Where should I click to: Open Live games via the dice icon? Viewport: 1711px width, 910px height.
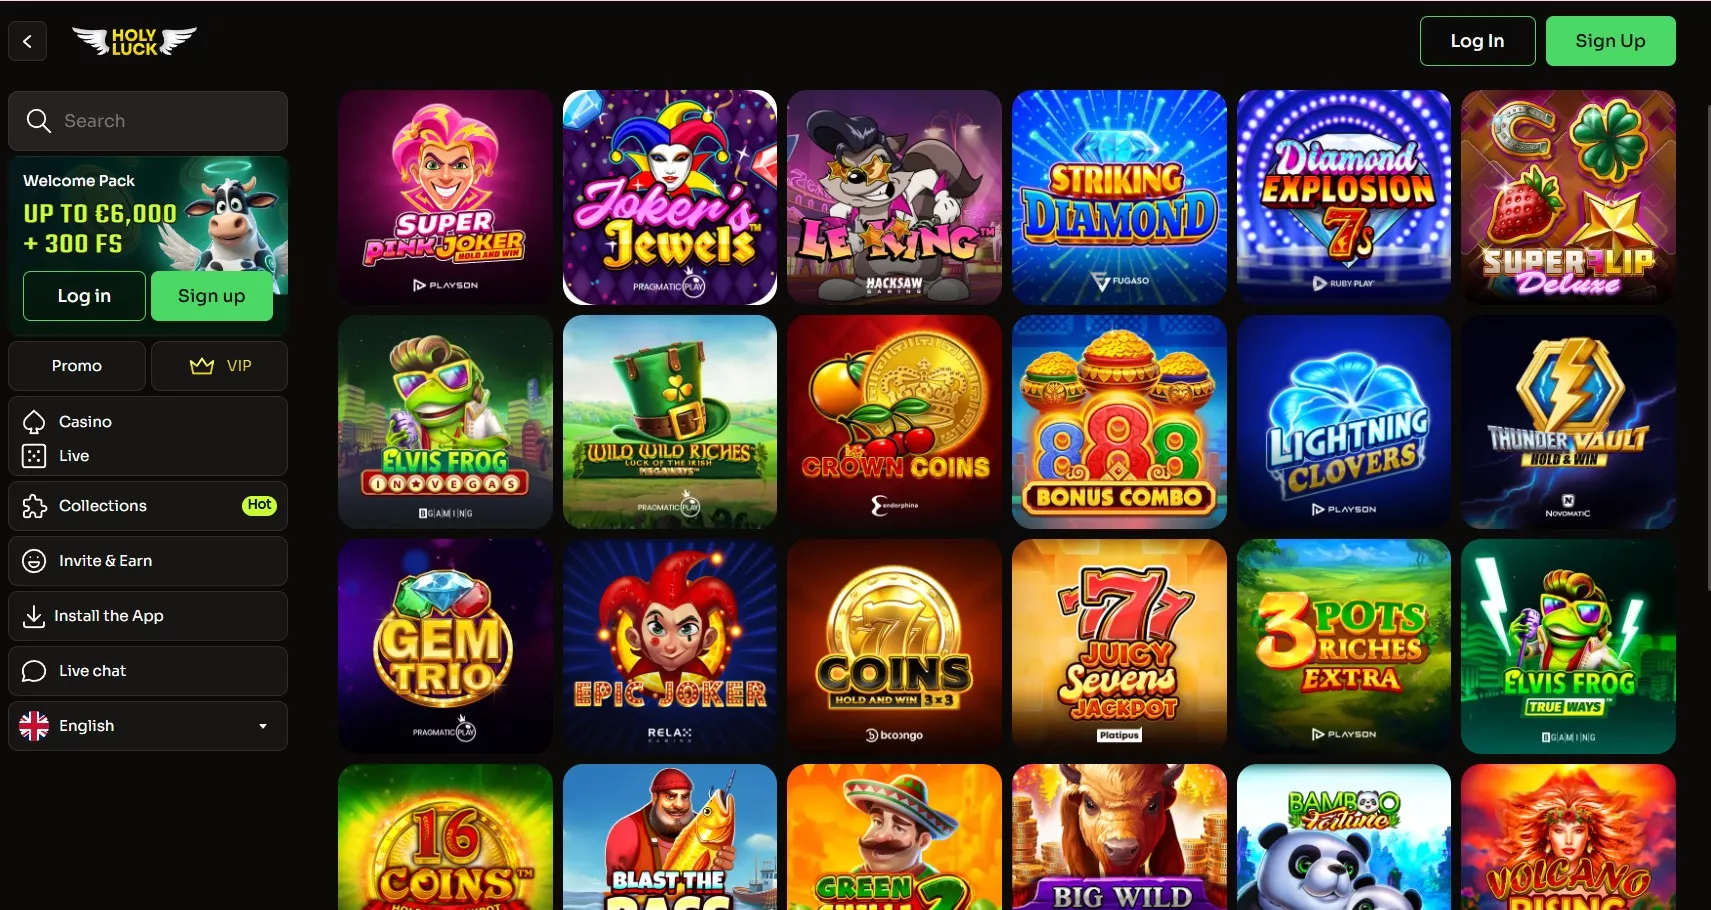(x=34, y=456)
